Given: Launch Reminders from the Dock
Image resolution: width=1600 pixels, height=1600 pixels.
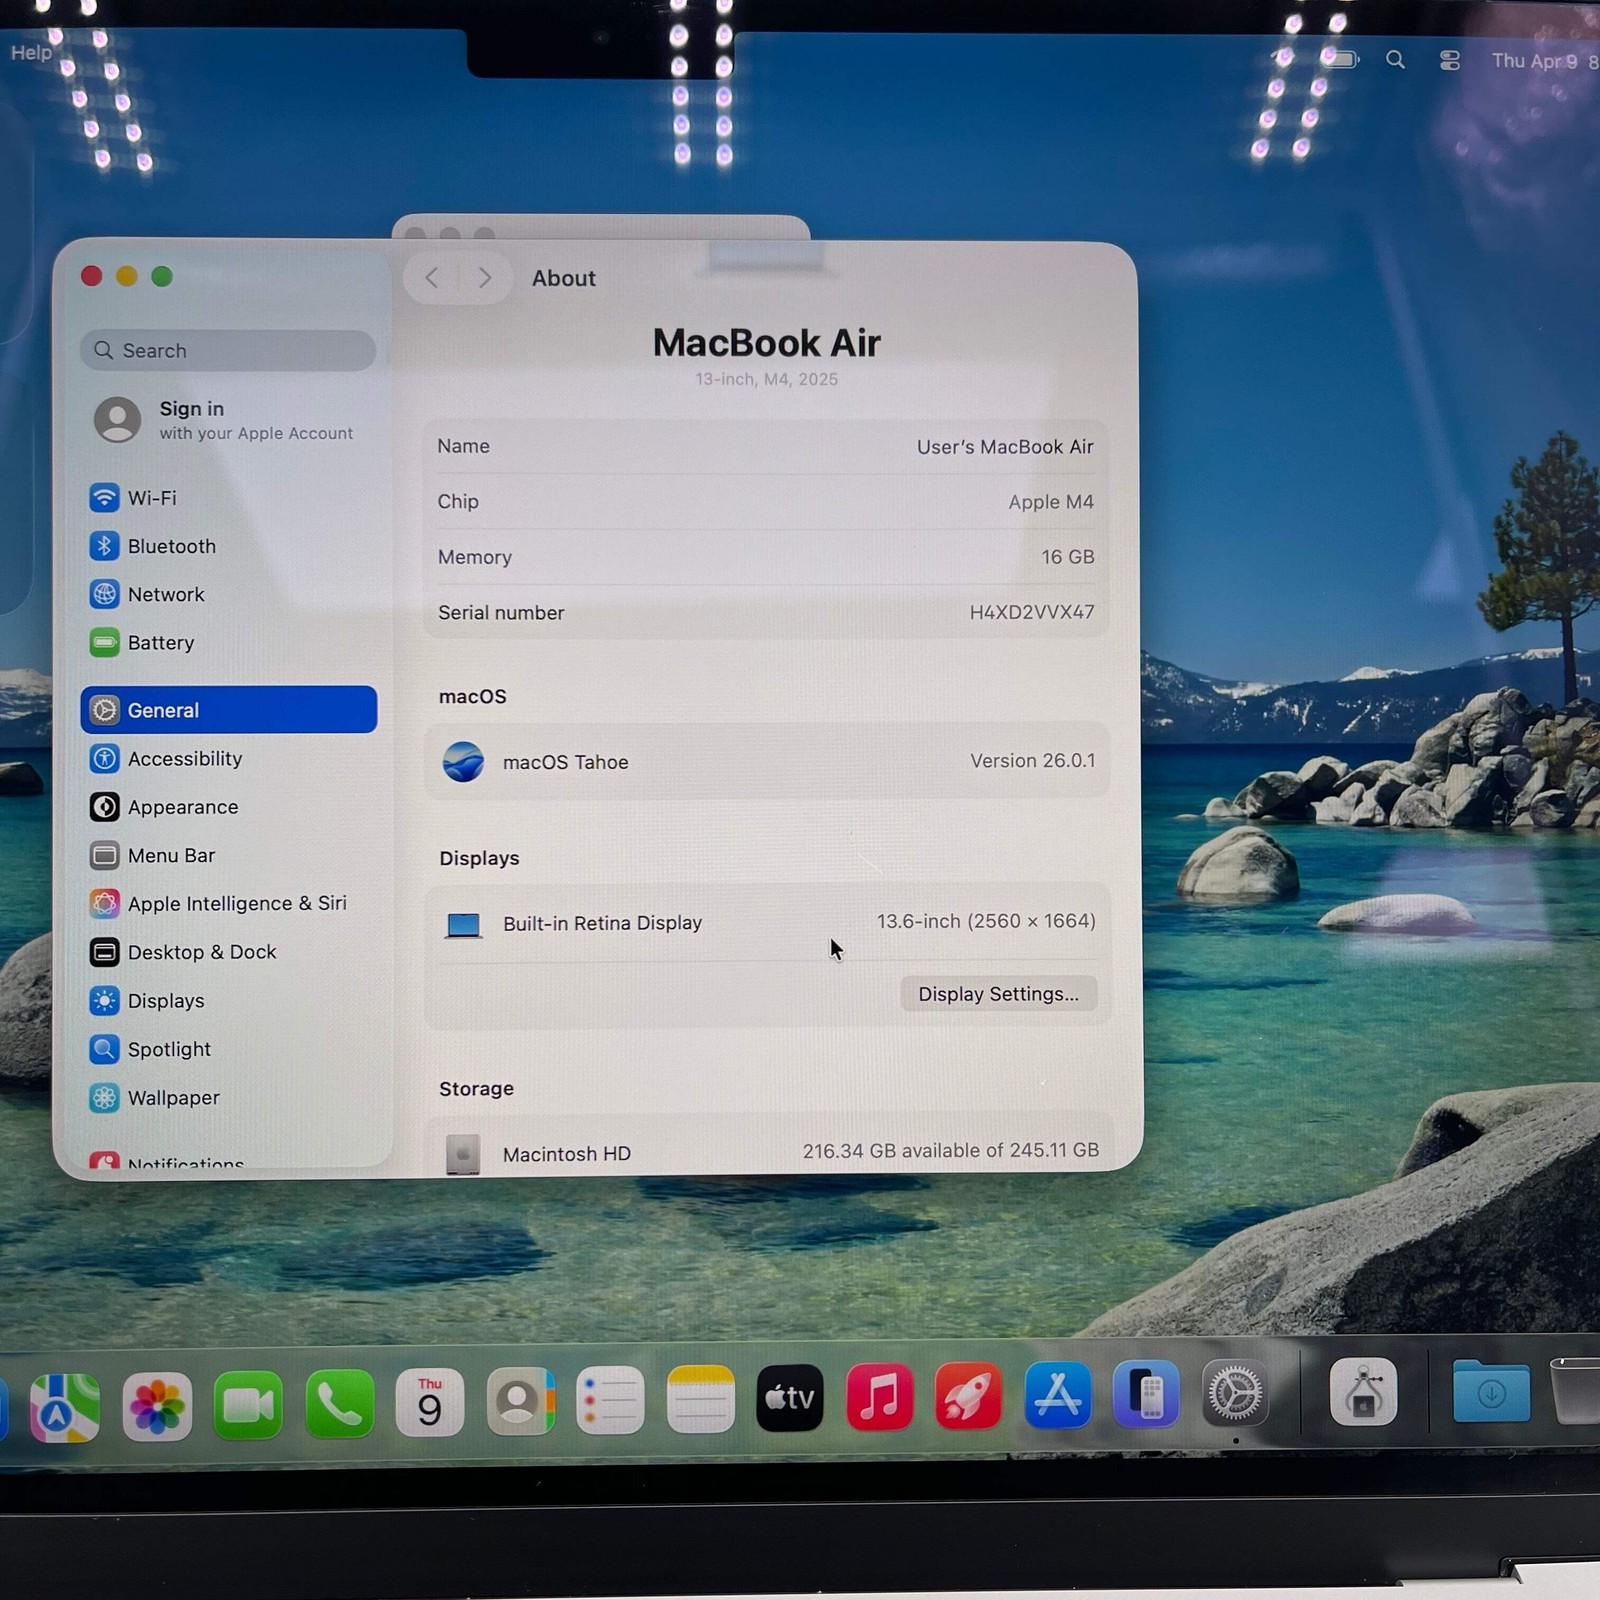Looking at the screenshot, I should pyautogui.click(x=610, y=1400).
